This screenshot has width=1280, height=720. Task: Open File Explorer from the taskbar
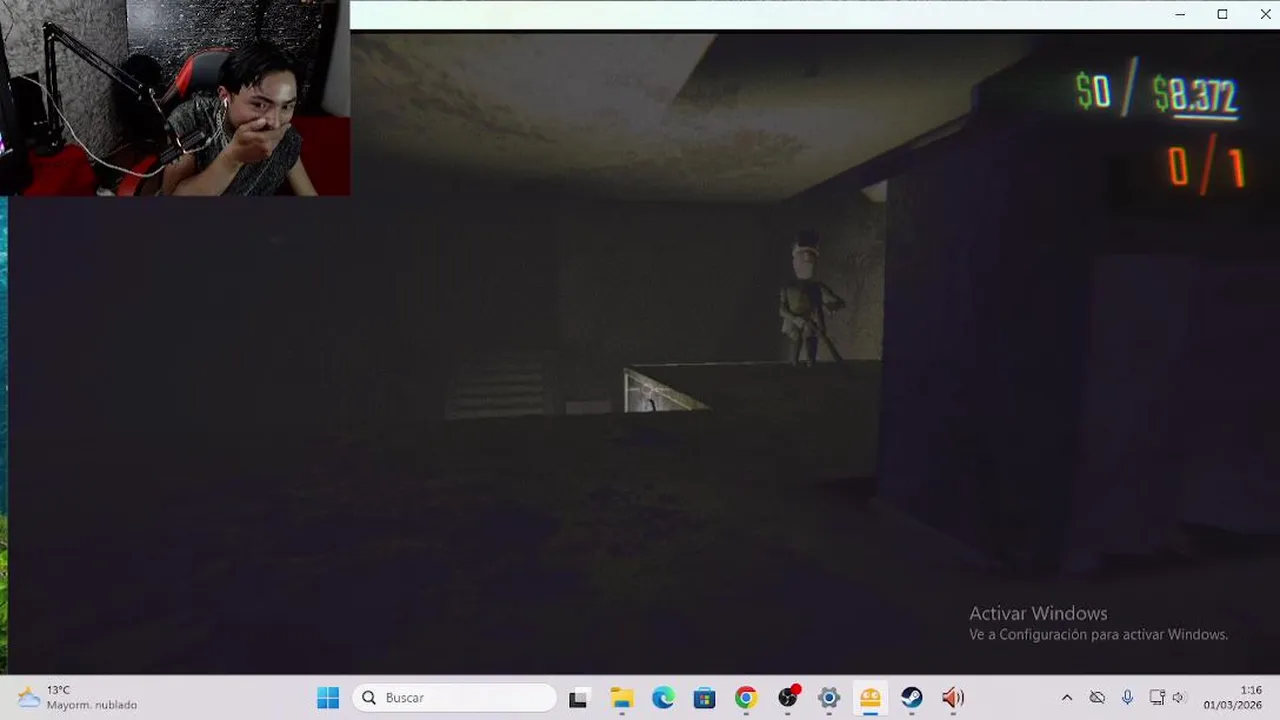pos(622,698)
